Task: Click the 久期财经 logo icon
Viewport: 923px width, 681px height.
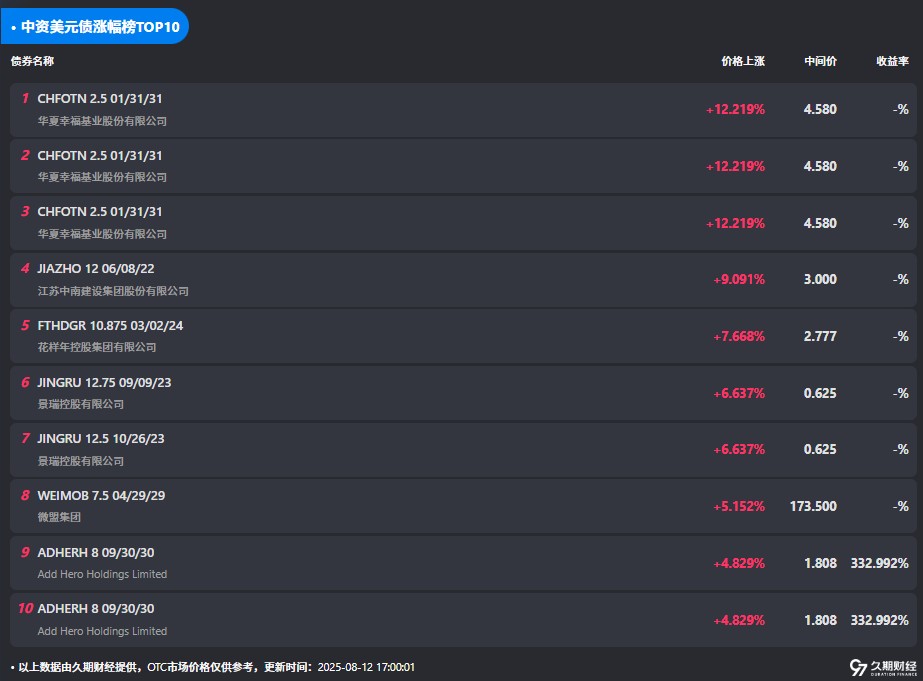Action: (x=858, y=667)
